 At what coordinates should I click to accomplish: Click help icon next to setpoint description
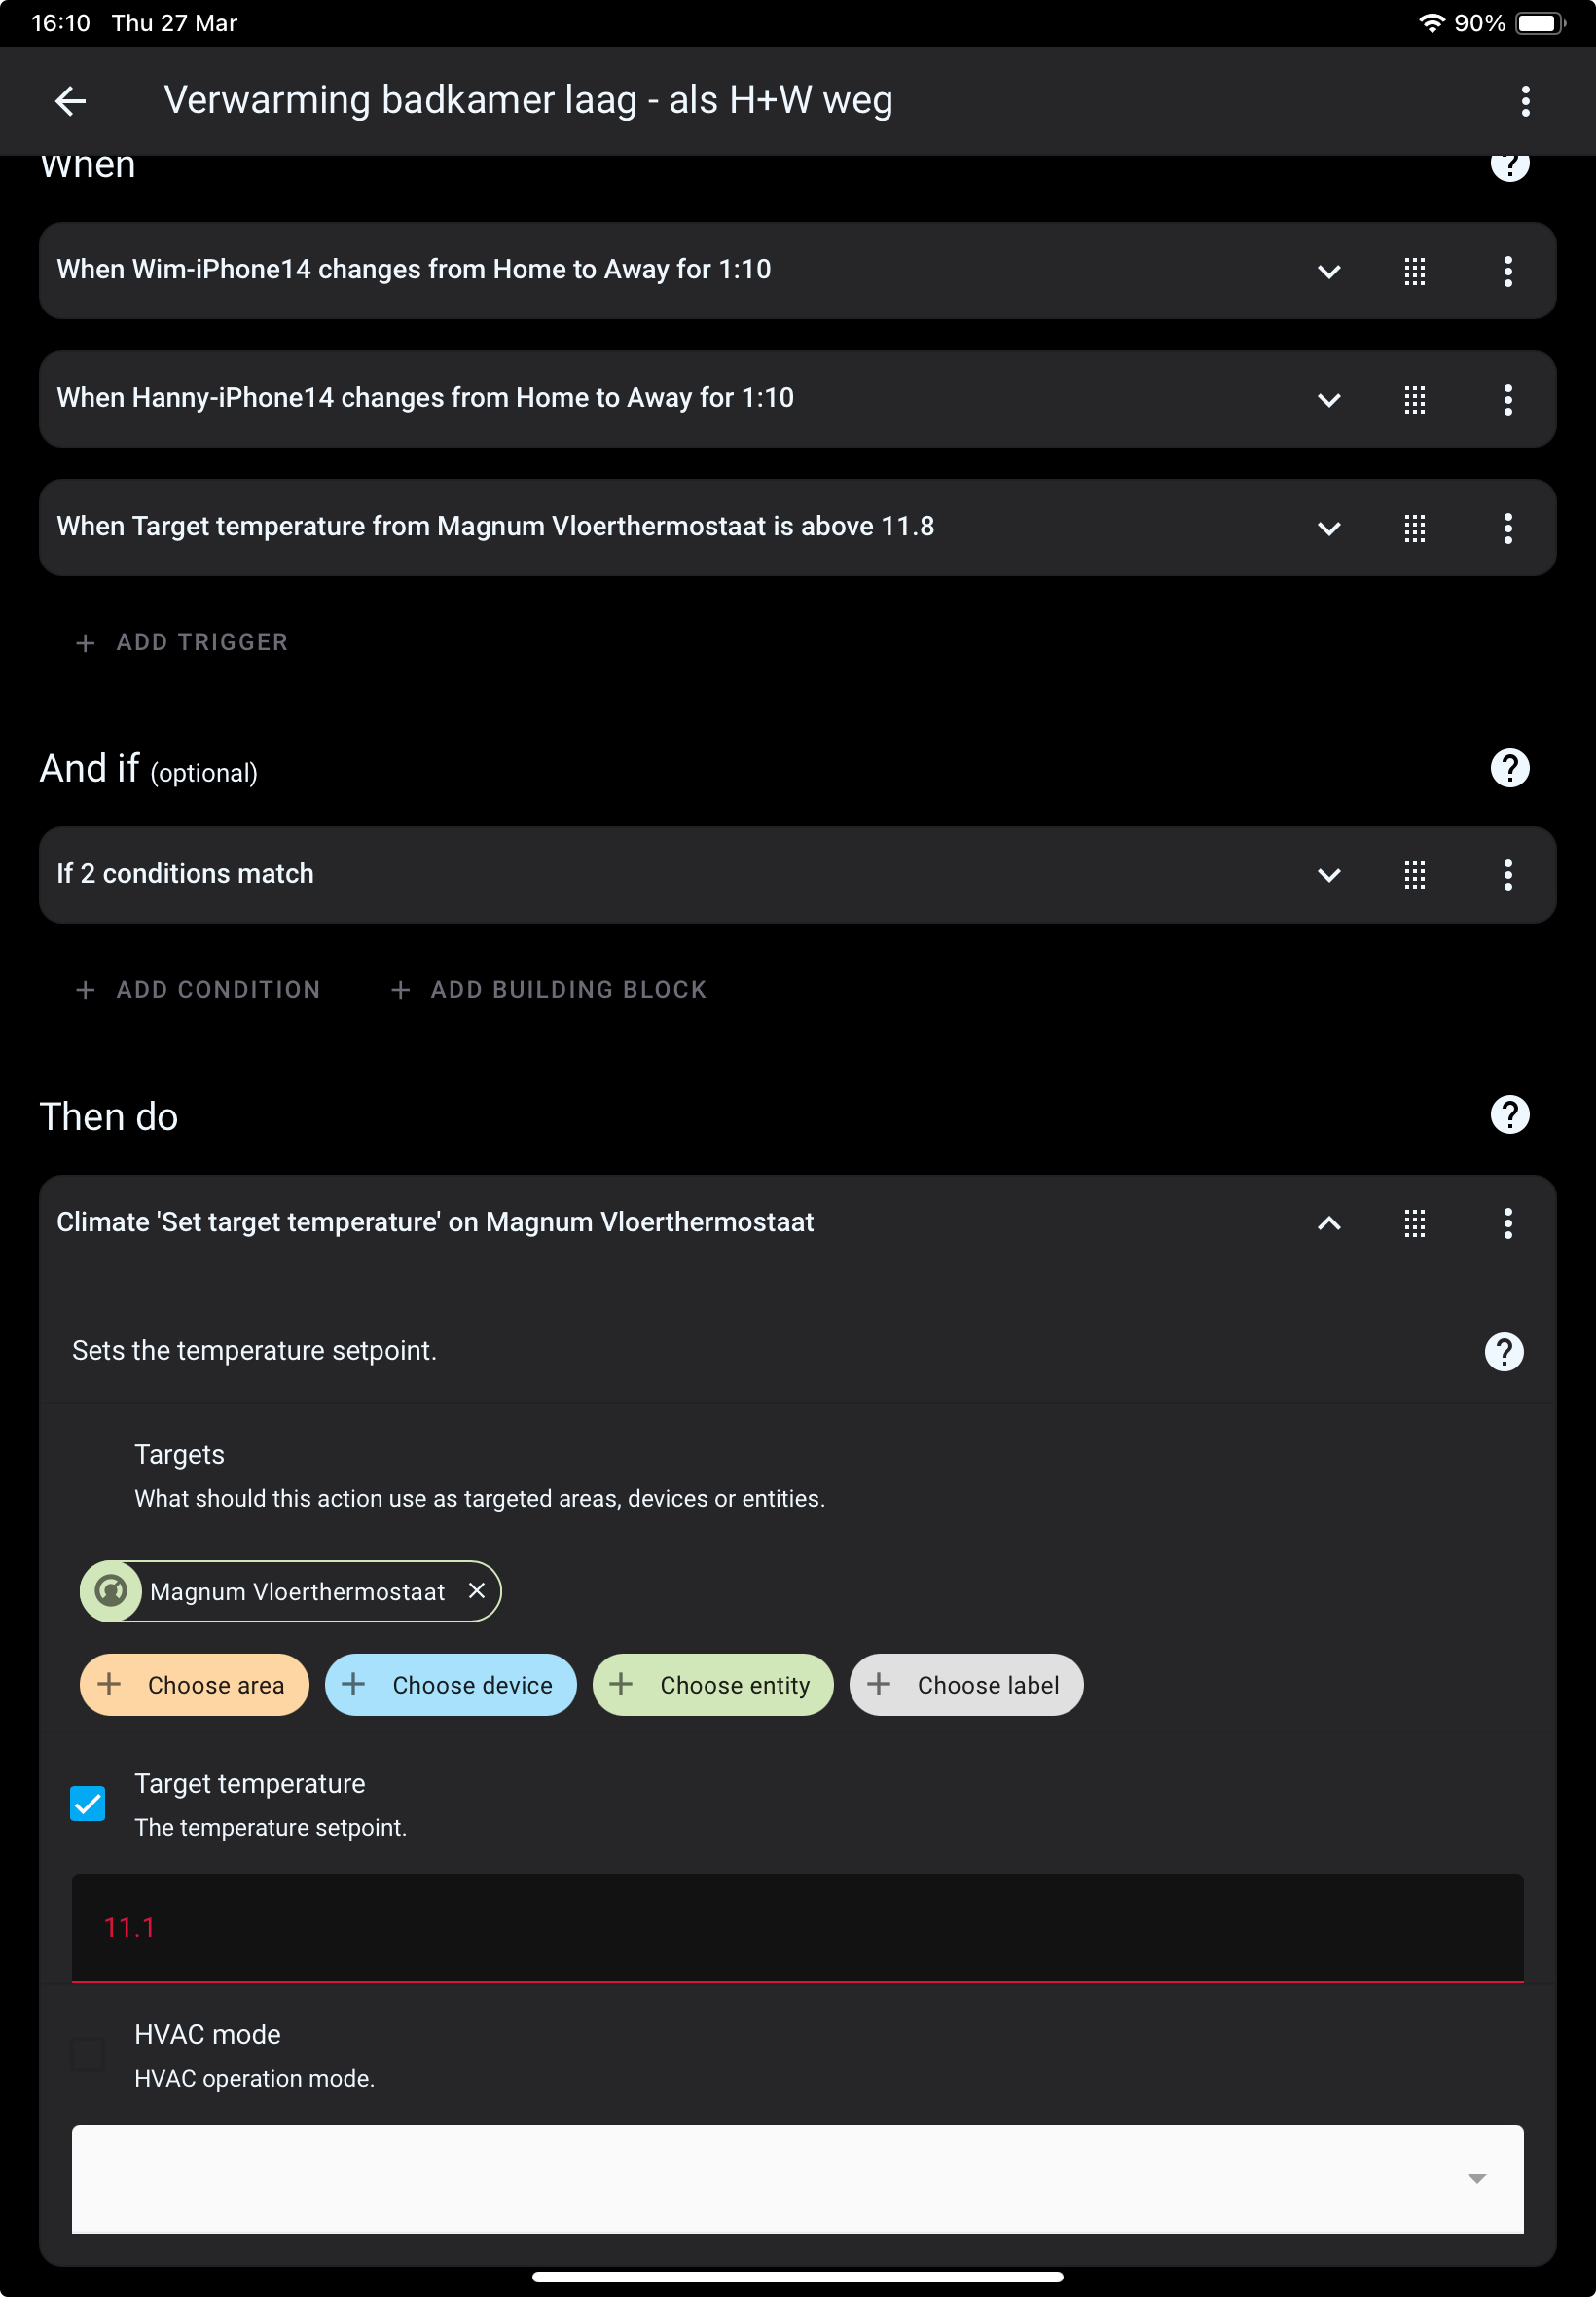pyautogui.click(x=1503, y=1351)
